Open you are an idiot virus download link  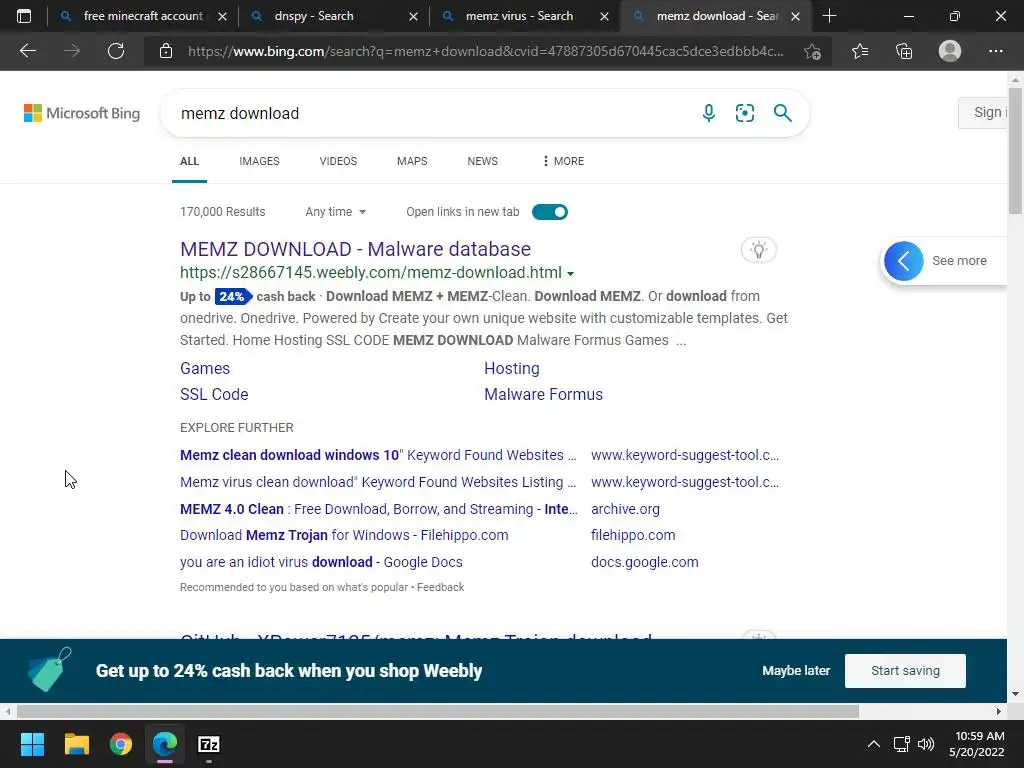[321, 562]
